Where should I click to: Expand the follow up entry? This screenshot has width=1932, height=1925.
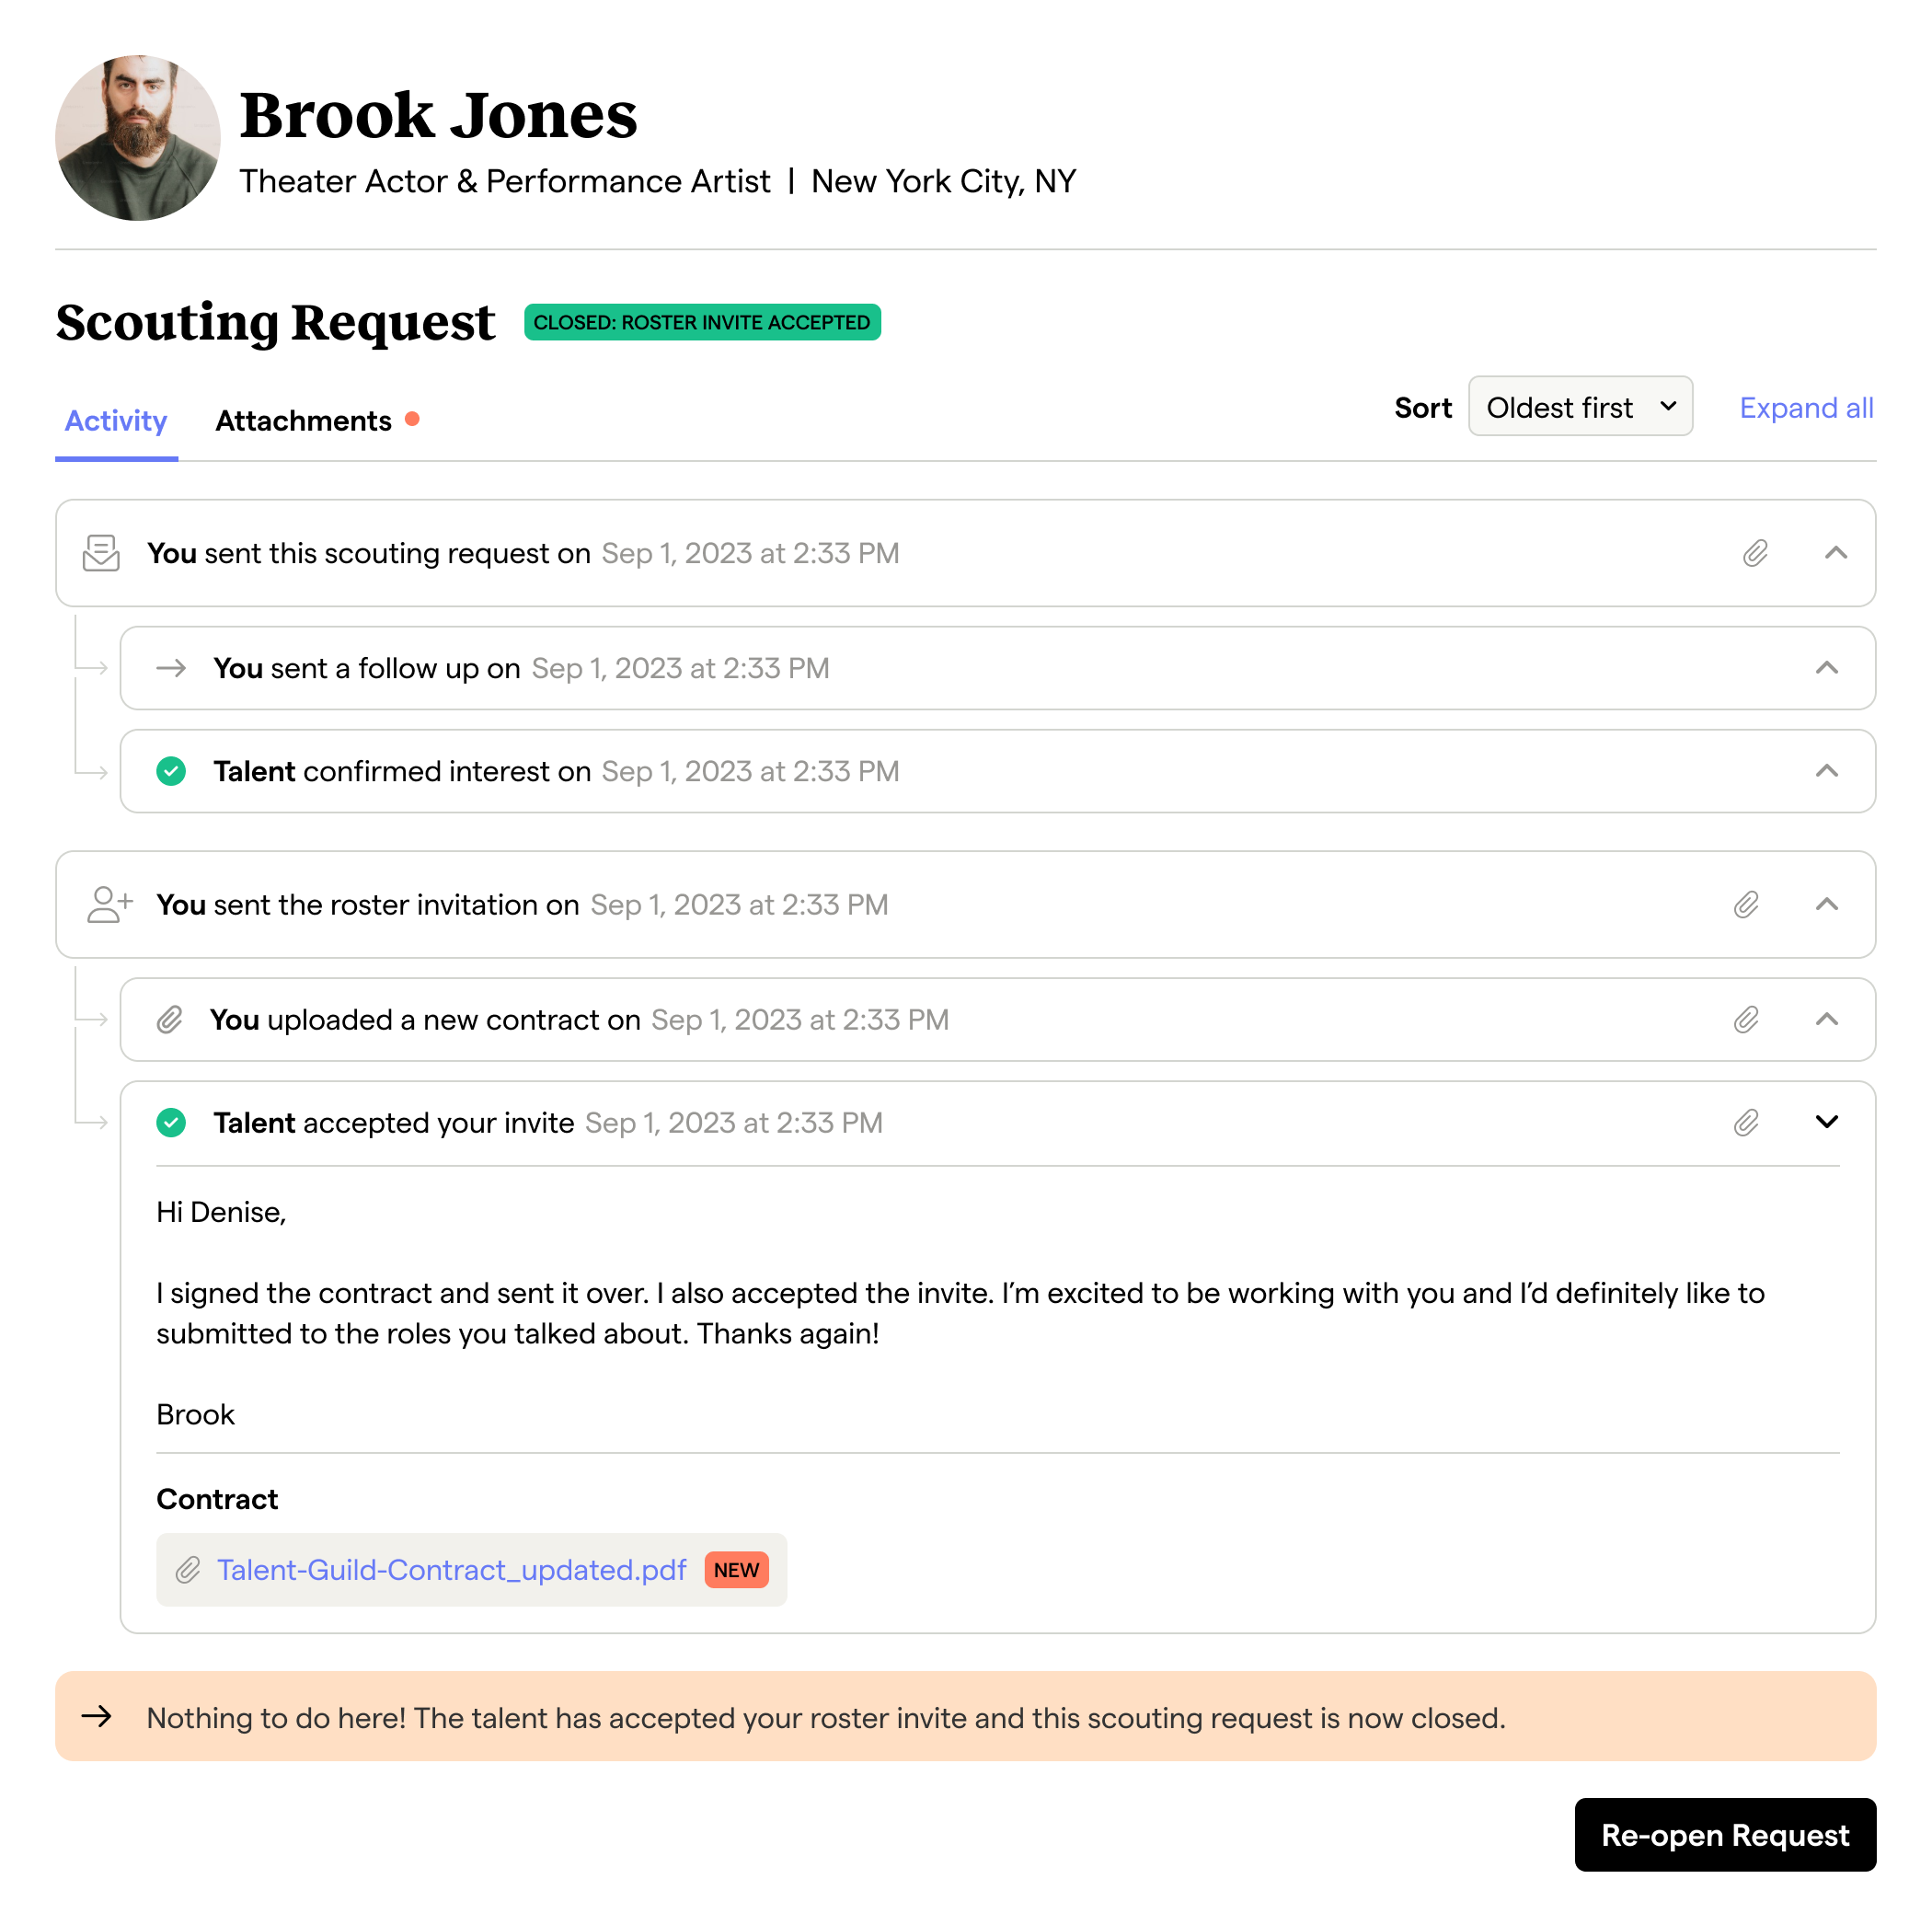tap(1826, 668)
